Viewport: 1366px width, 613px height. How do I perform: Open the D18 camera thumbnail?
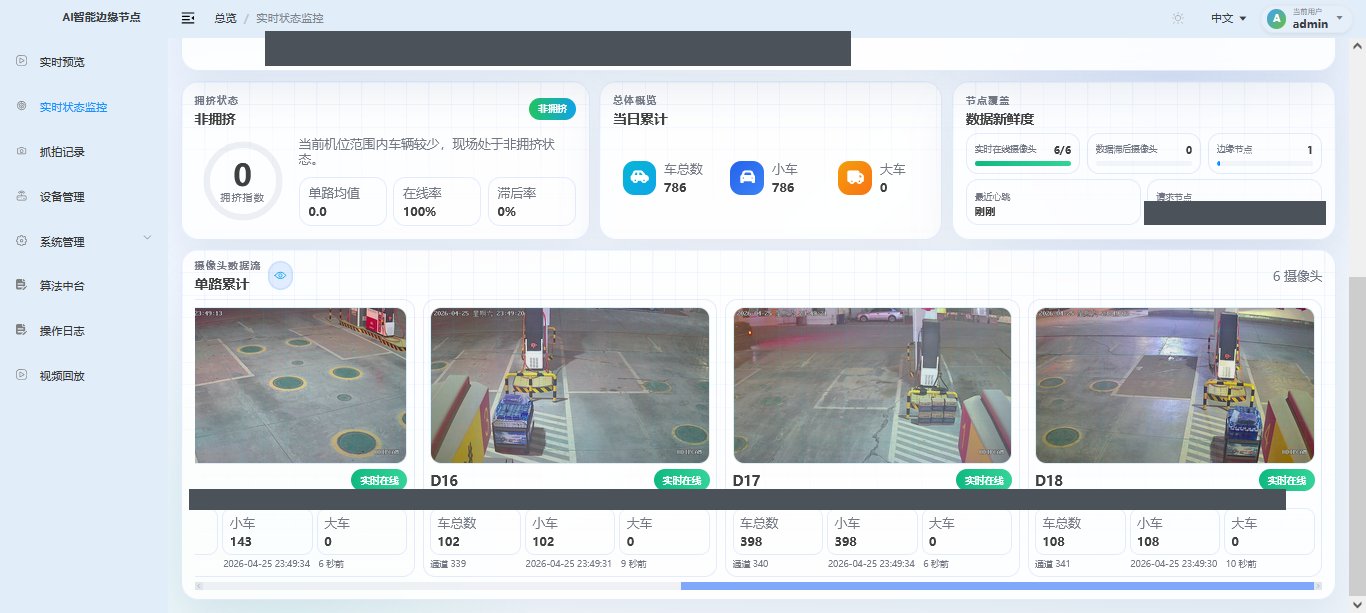click(1175, 385)
